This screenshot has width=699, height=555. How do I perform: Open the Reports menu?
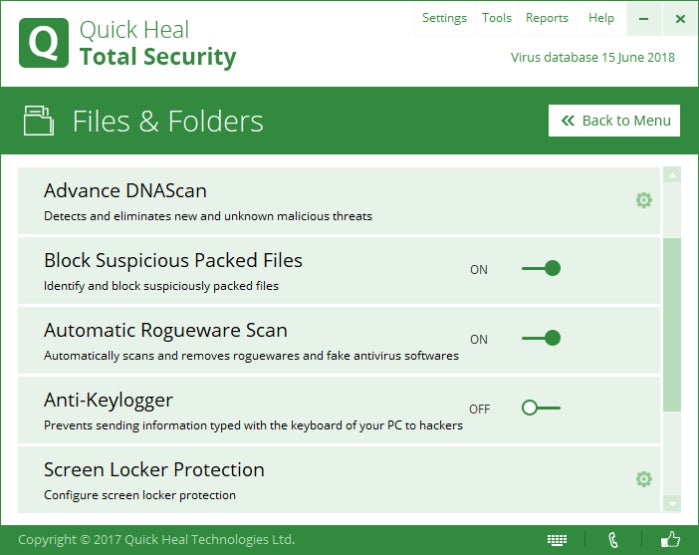point(547,18)
